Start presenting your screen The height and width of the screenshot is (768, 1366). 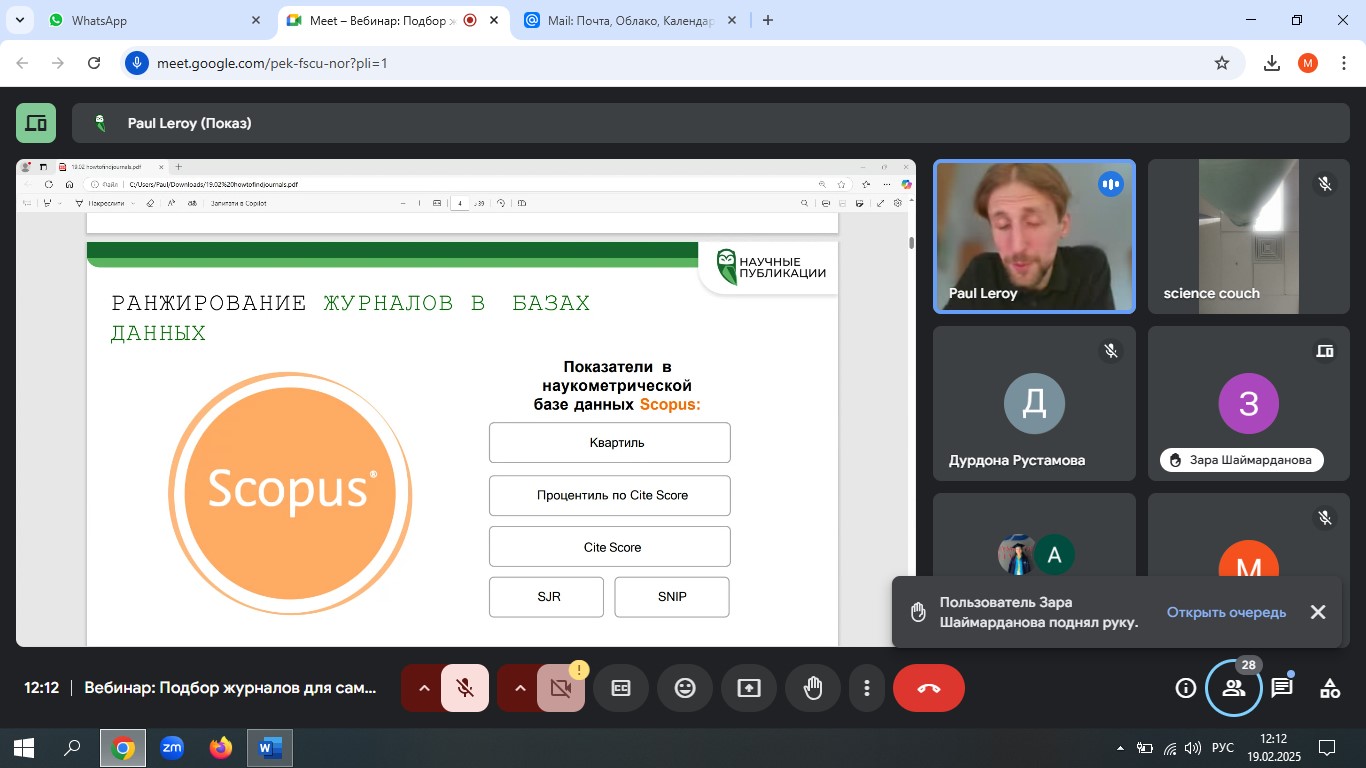(x=749, y=688)
